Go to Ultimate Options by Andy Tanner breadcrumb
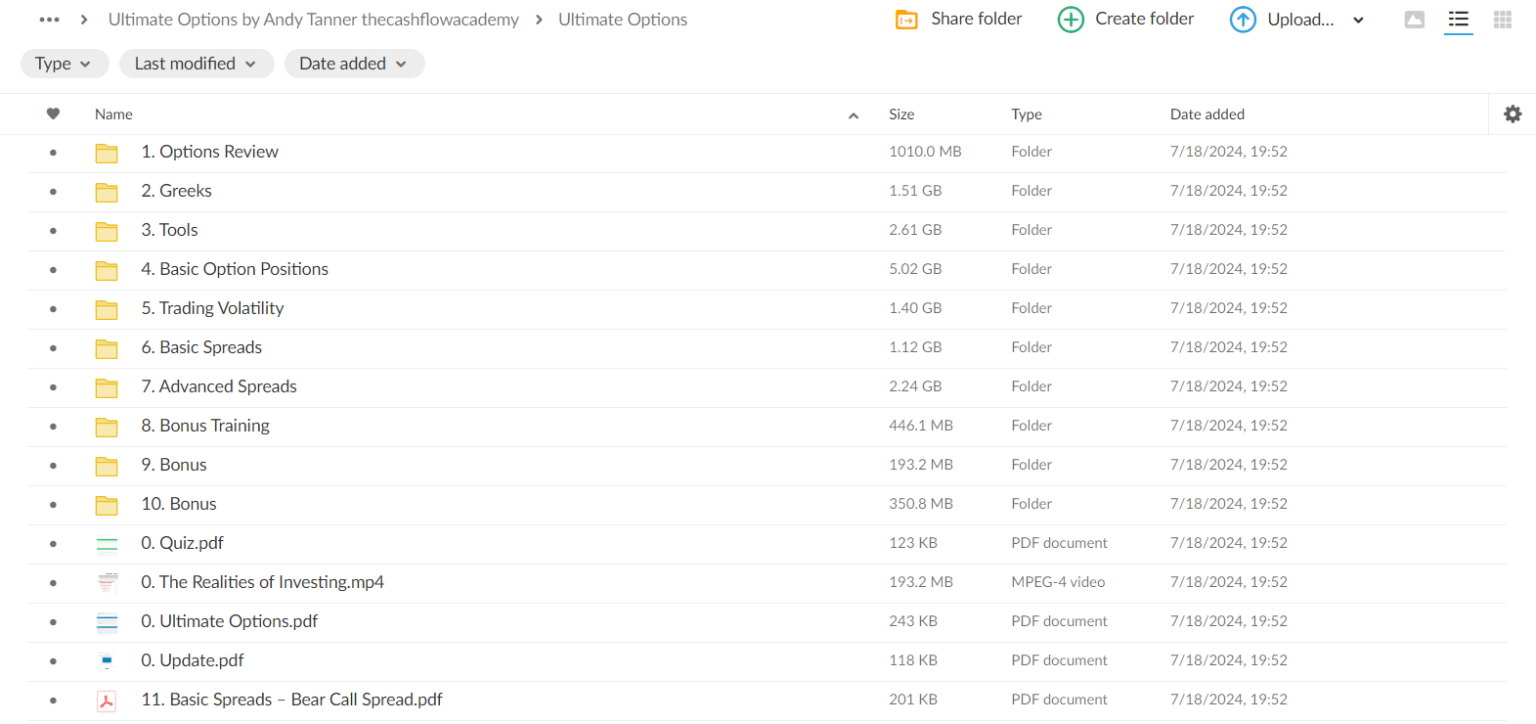The width and height of the screenshot is (1536, 724). point(313,20)
